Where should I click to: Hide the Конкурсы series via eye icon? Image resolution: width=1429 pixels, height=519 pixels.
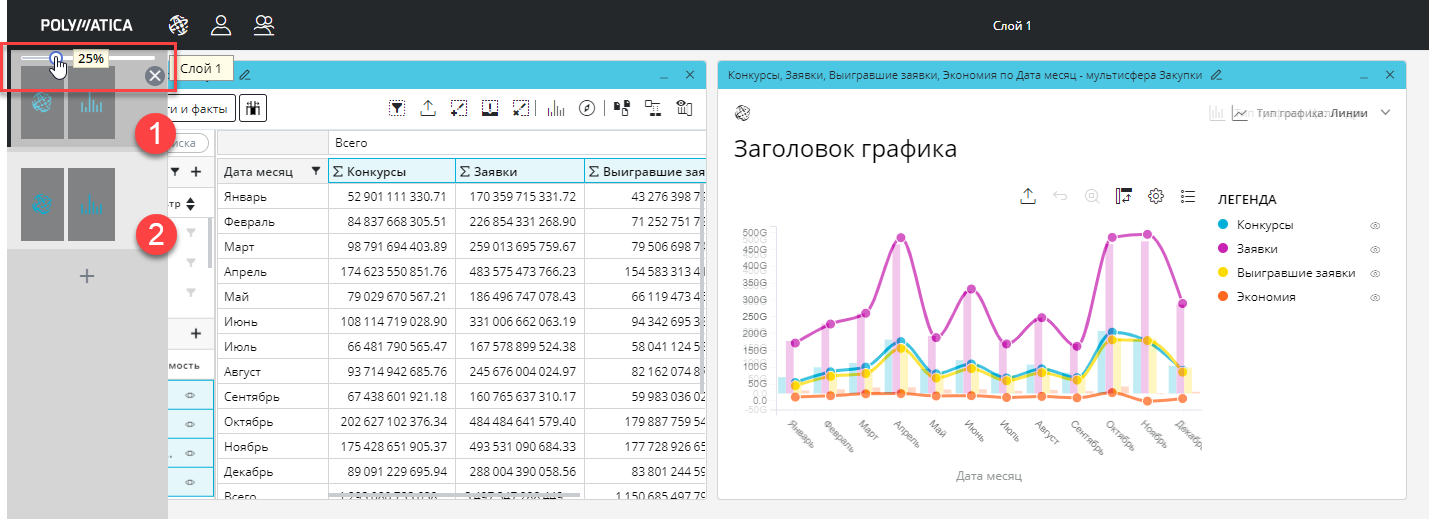(1374, 226)
